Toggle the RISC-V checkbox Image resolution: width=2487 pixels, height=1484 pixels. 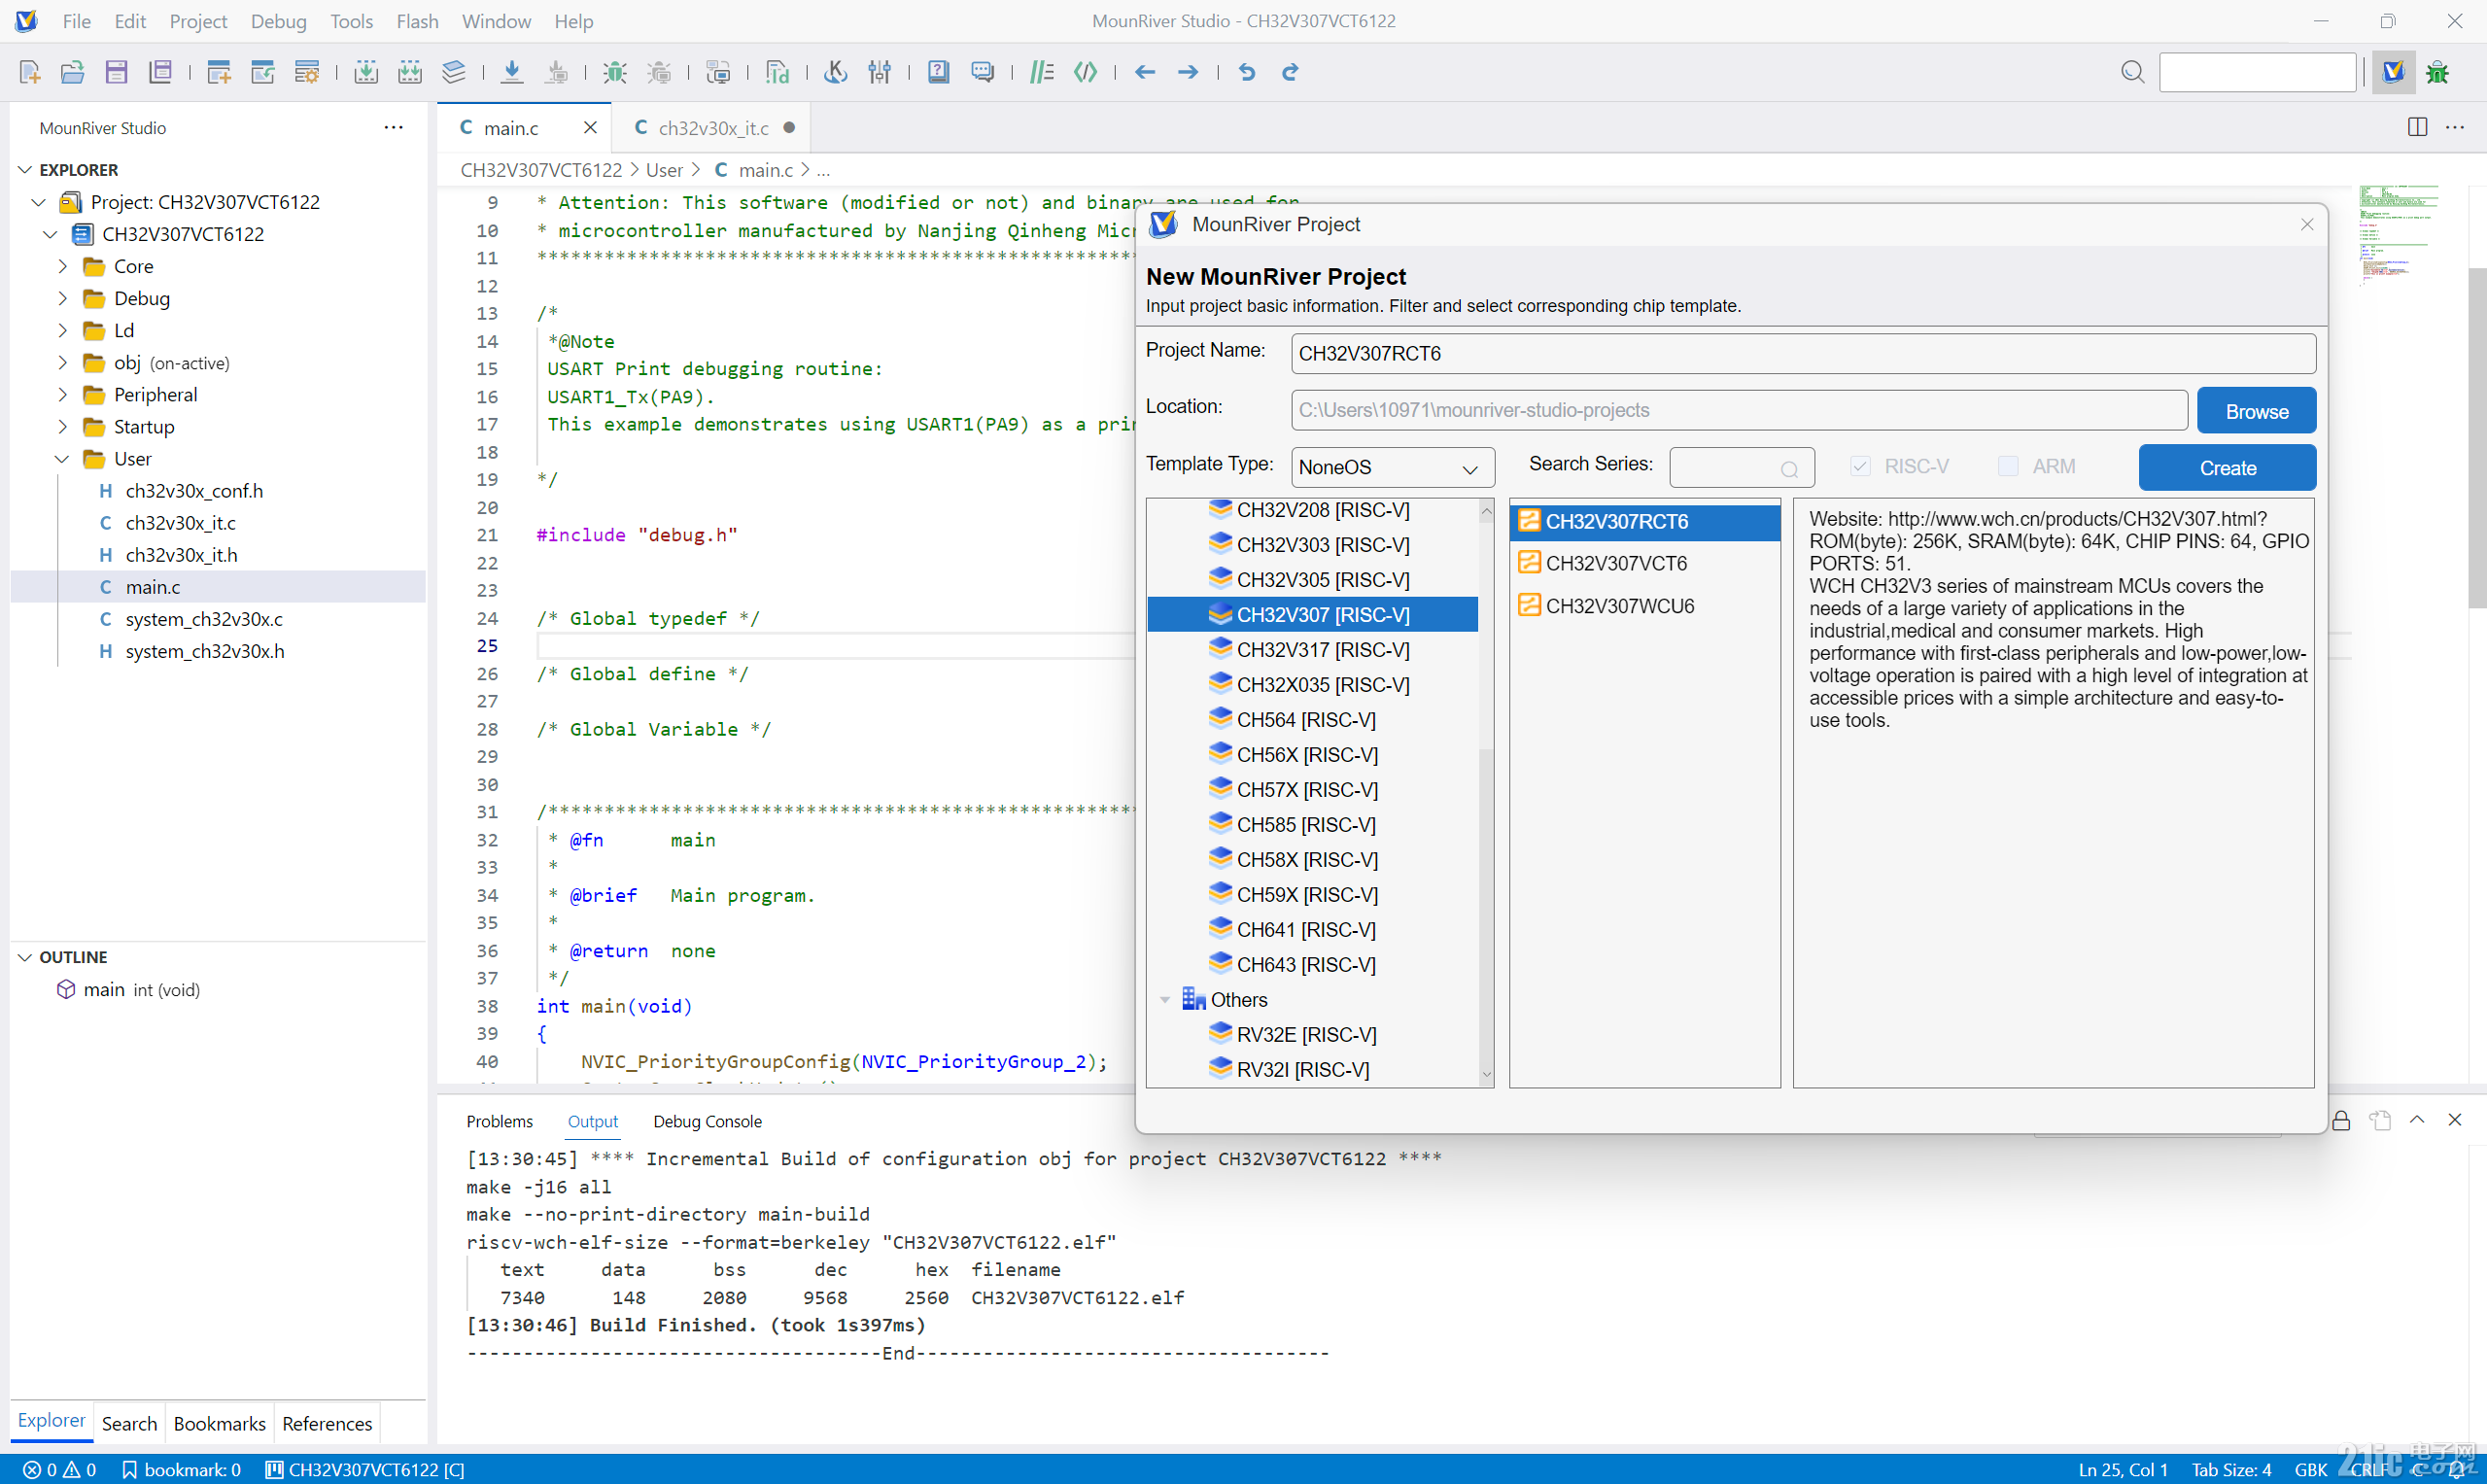tap(1860, 466)
